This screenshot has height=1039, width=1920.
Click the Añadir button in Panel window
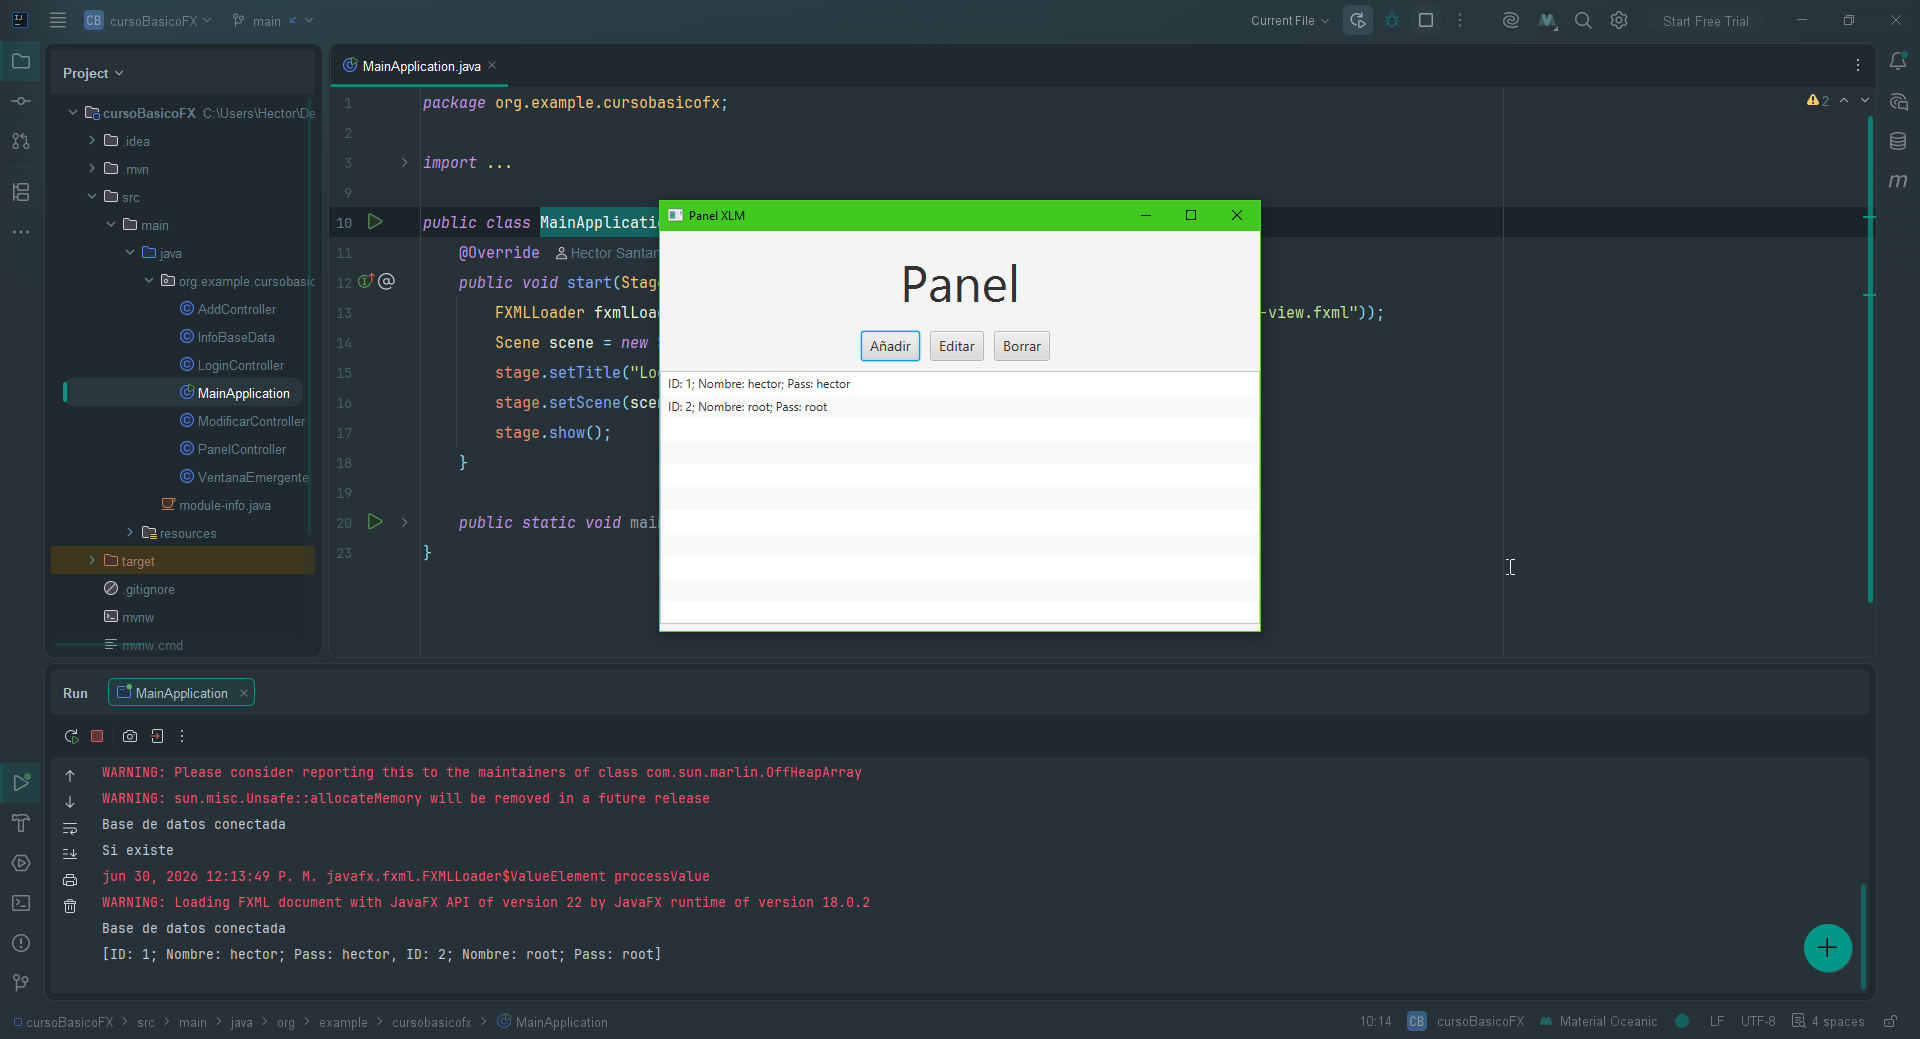coord(890,346)
